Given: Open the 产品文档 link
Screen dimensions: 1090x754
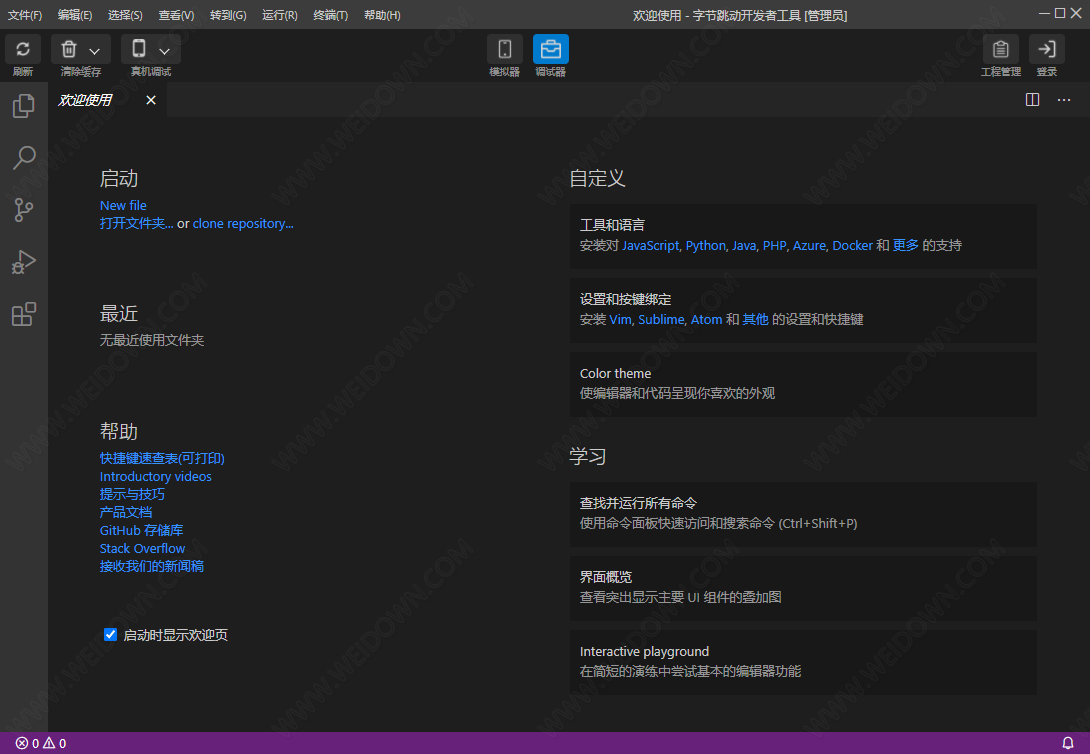Looking at the screenshot, I should click(126, 512).
